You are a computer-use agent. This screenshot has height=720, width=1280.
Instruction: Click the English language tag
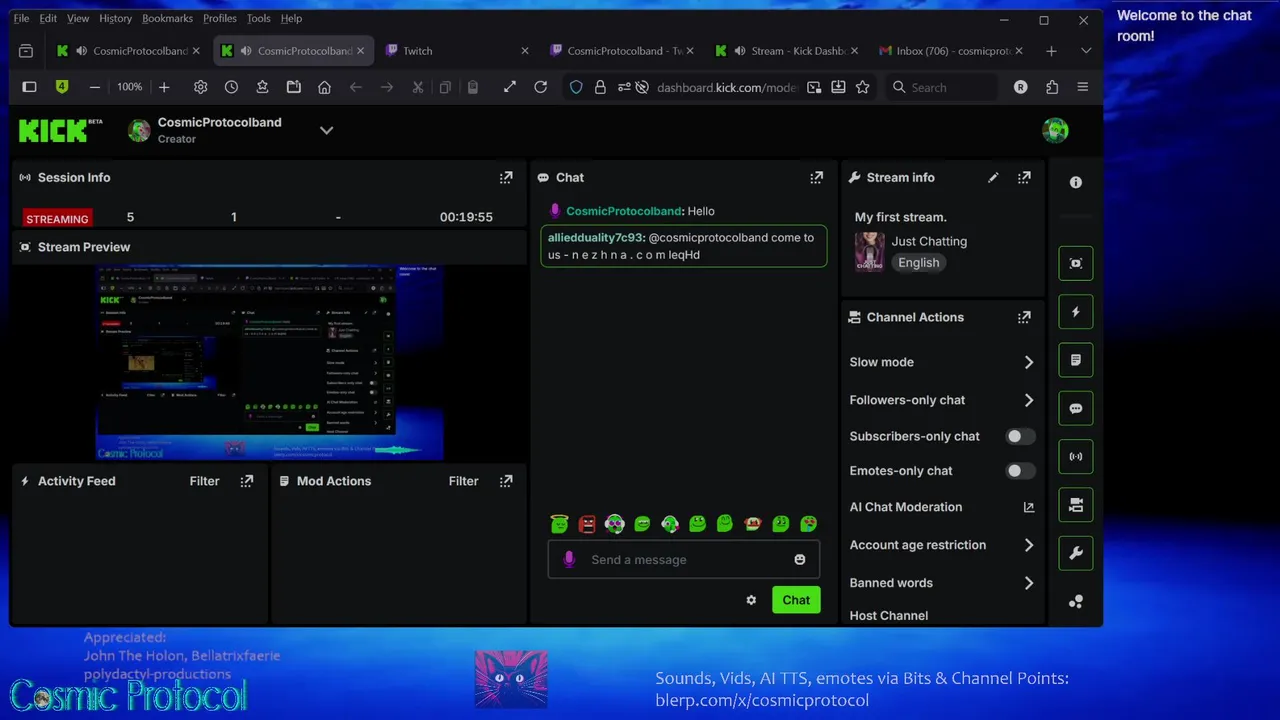[x=918, y=263]
